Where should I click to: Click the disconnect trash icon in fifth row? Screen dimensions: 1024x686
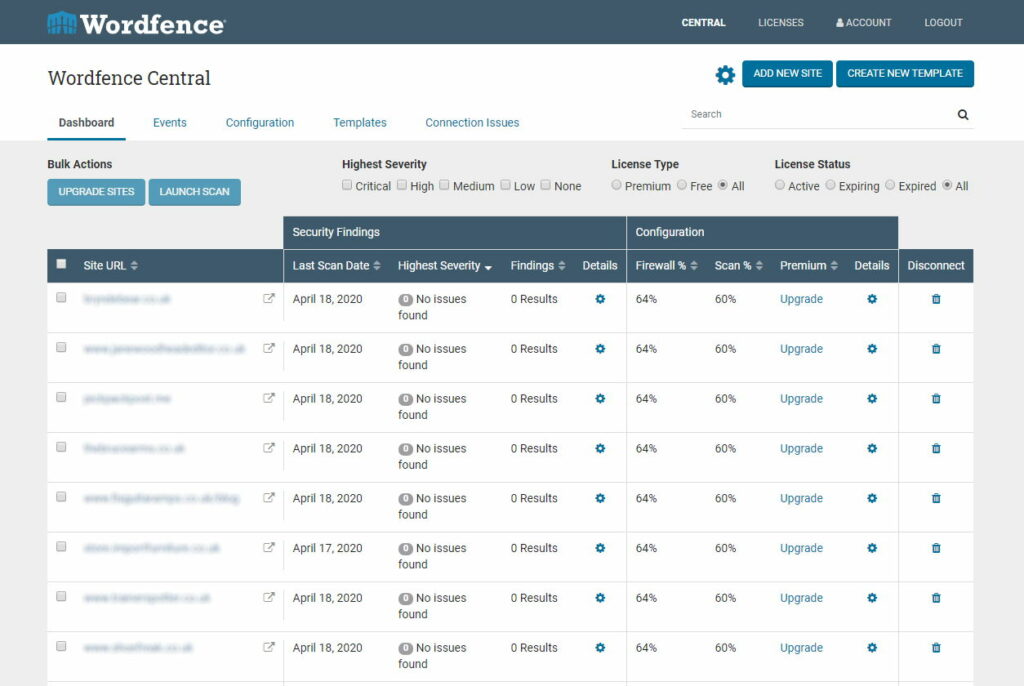tap(936, 498)
